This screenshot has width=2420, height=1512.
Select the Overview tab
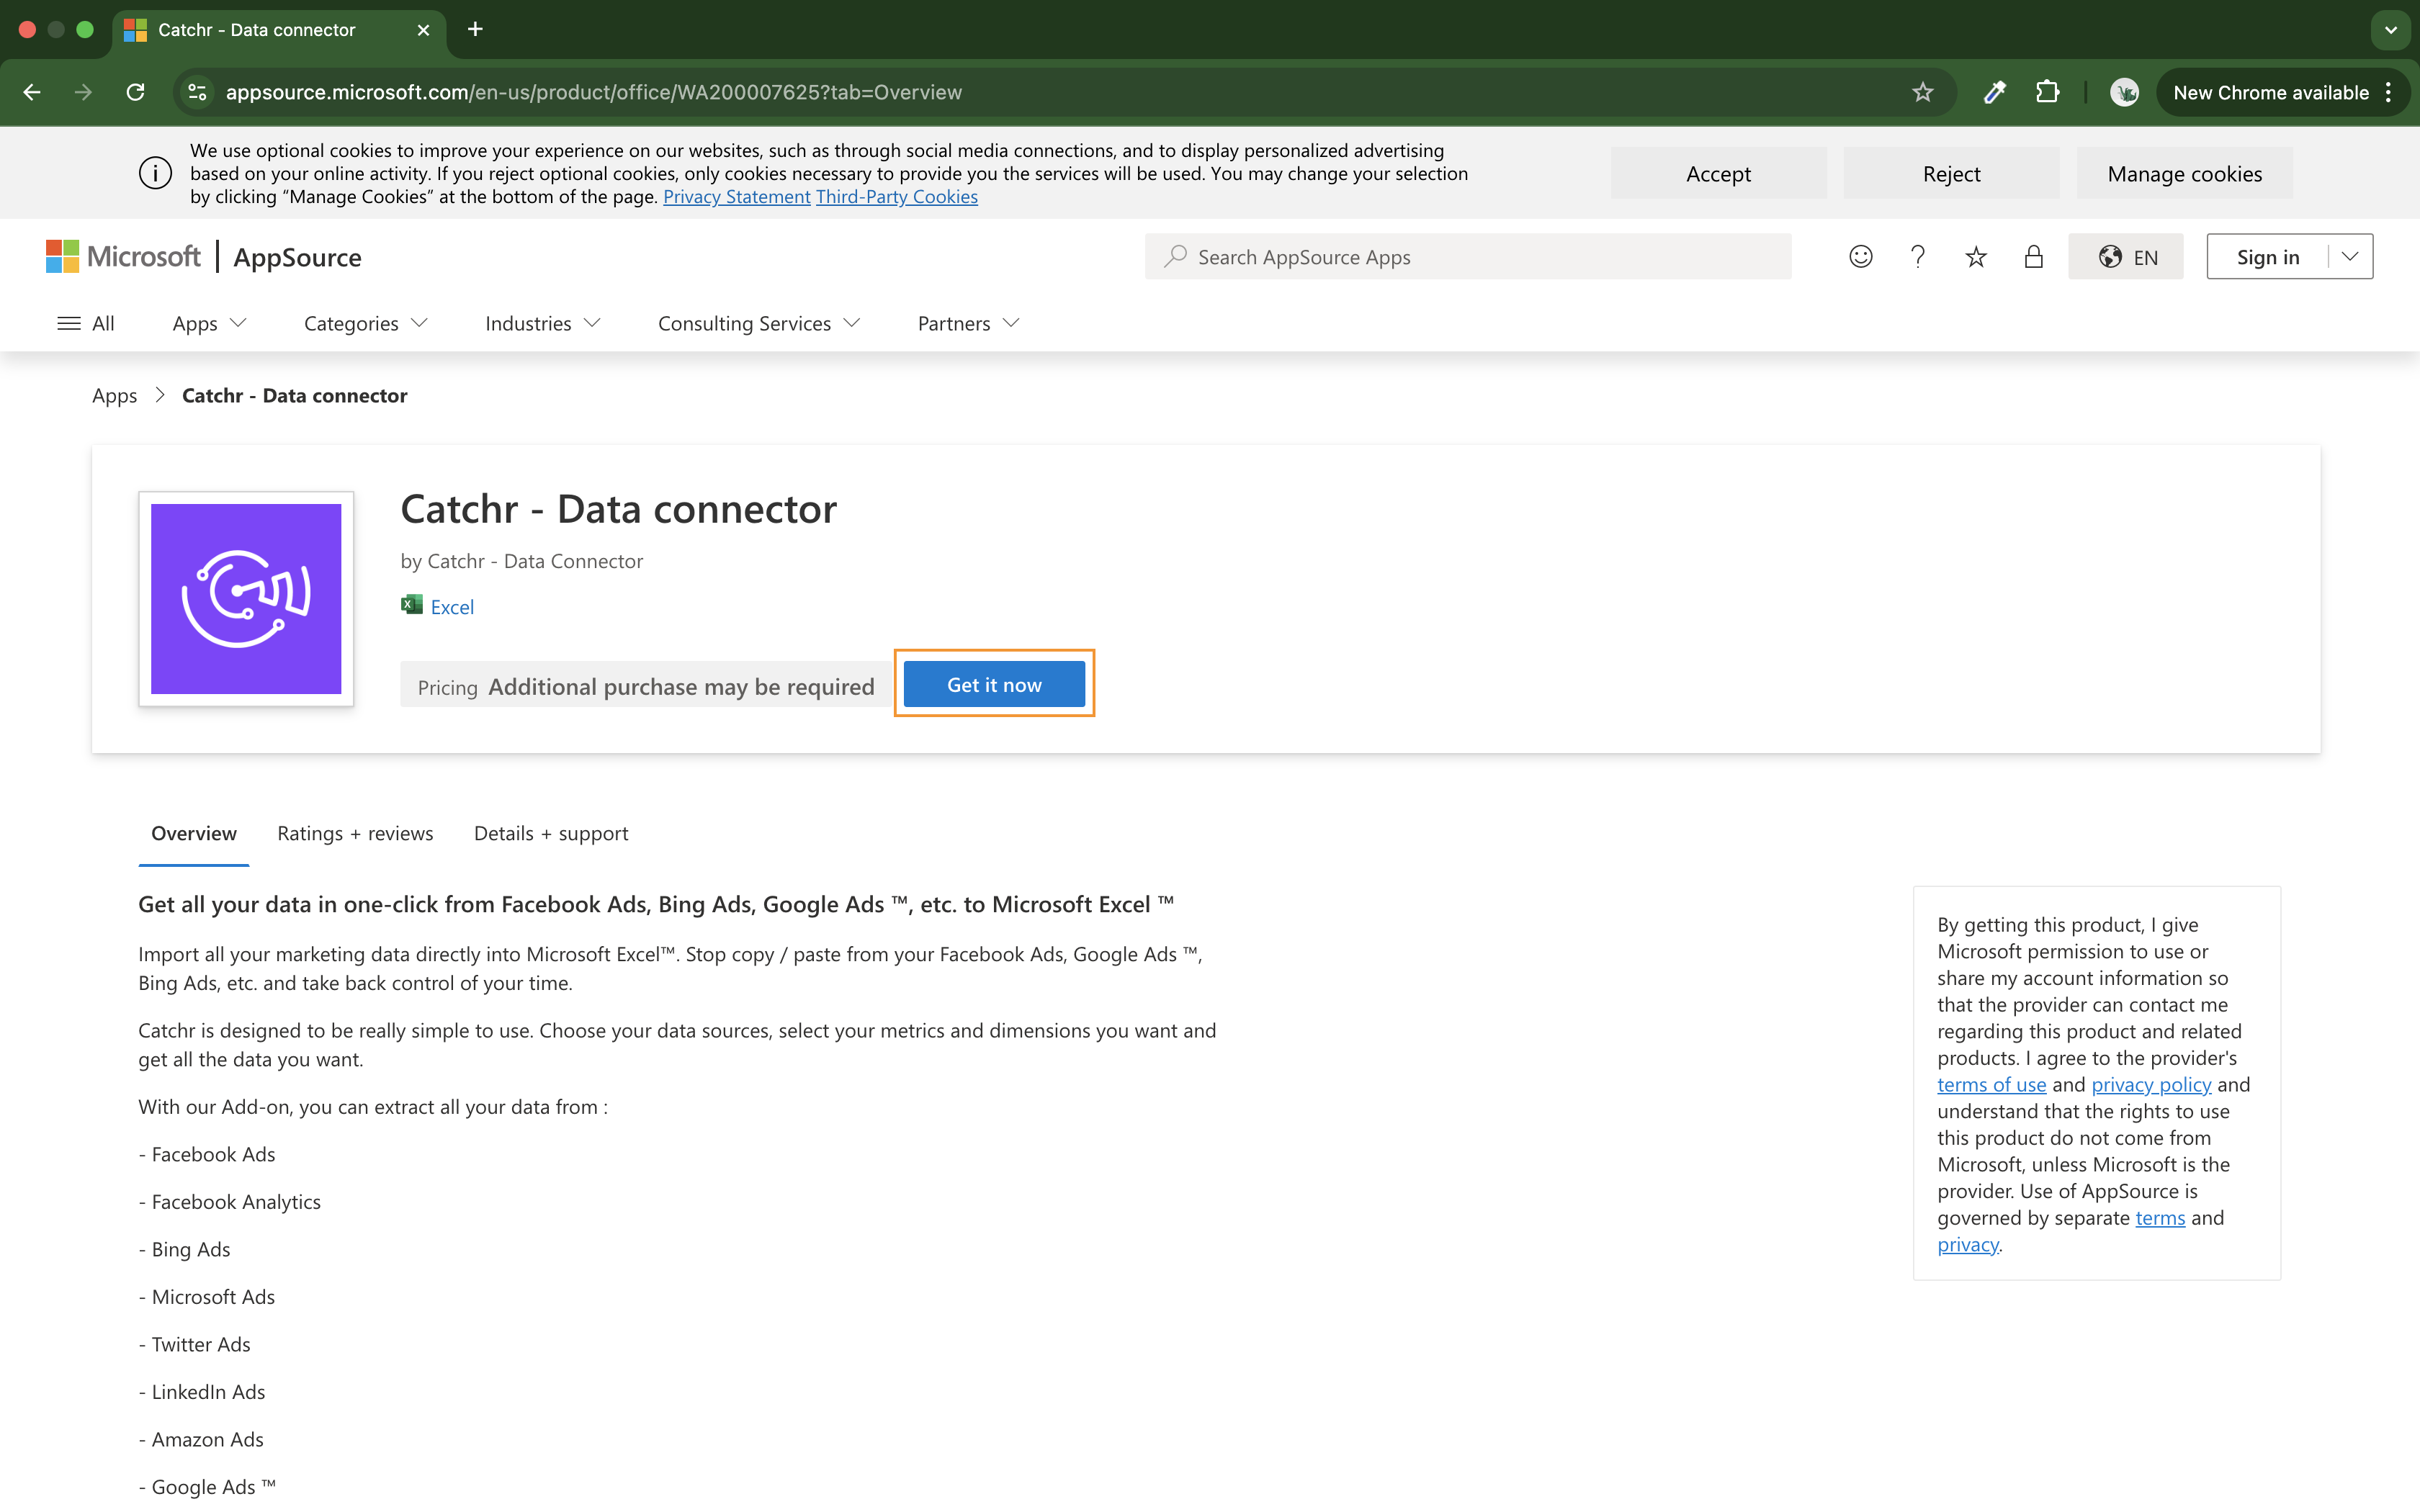click(194, 833)
